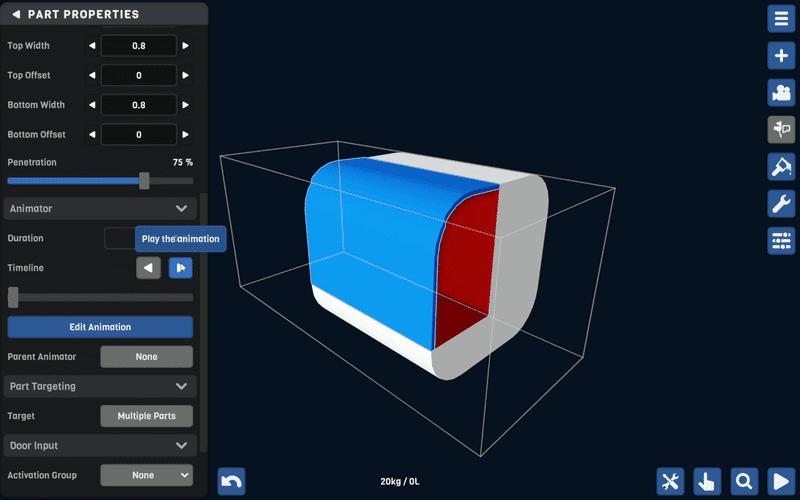This screenshot has height=500, width=800.
Task: Undo the last action
Action: (231, 481)
